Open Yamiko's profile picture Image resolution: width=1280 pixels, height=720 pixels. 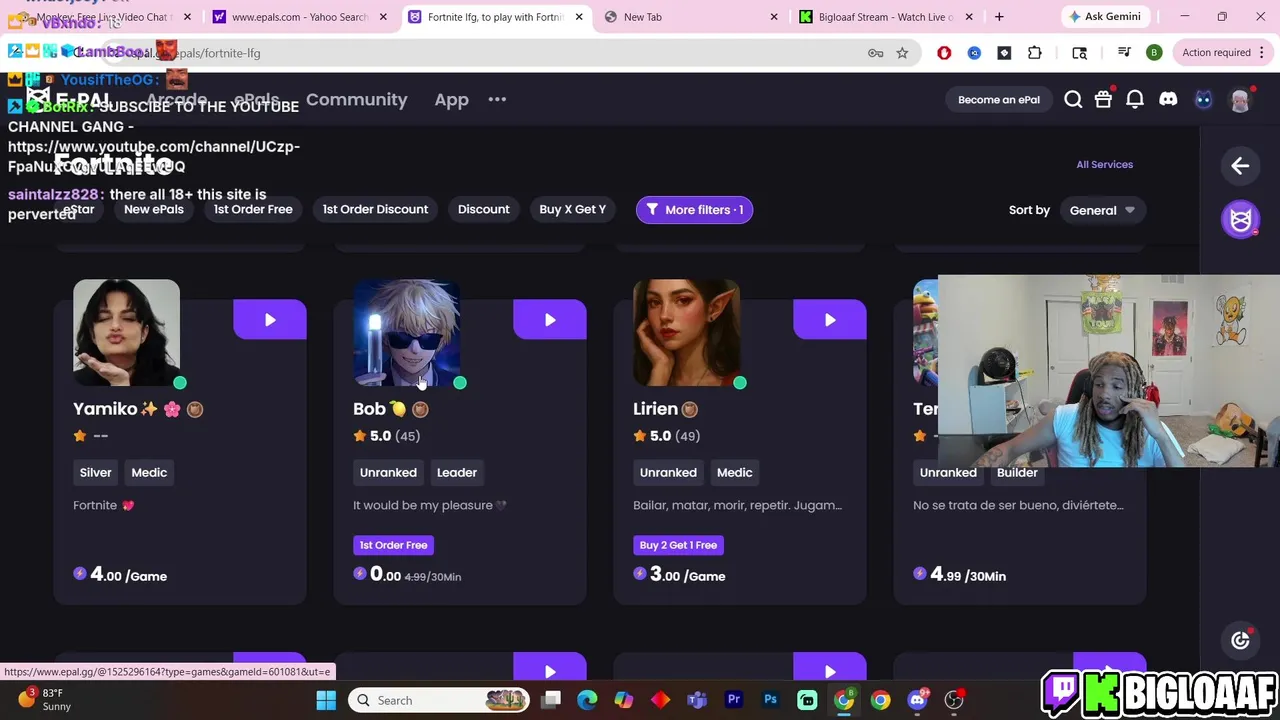[x=126, y=333]
